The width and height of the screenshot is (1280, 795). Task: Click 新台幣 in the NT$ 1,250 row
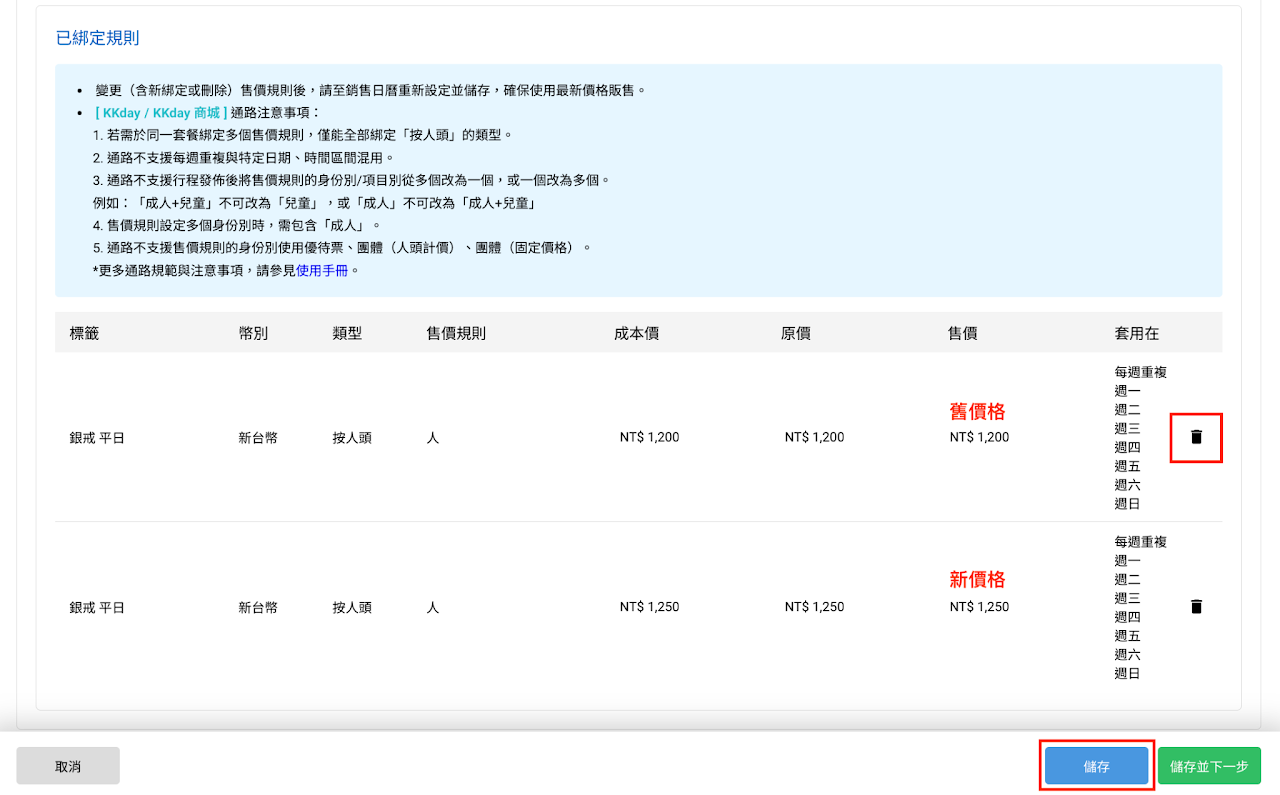pyautogui.click(x=258, y=608)
